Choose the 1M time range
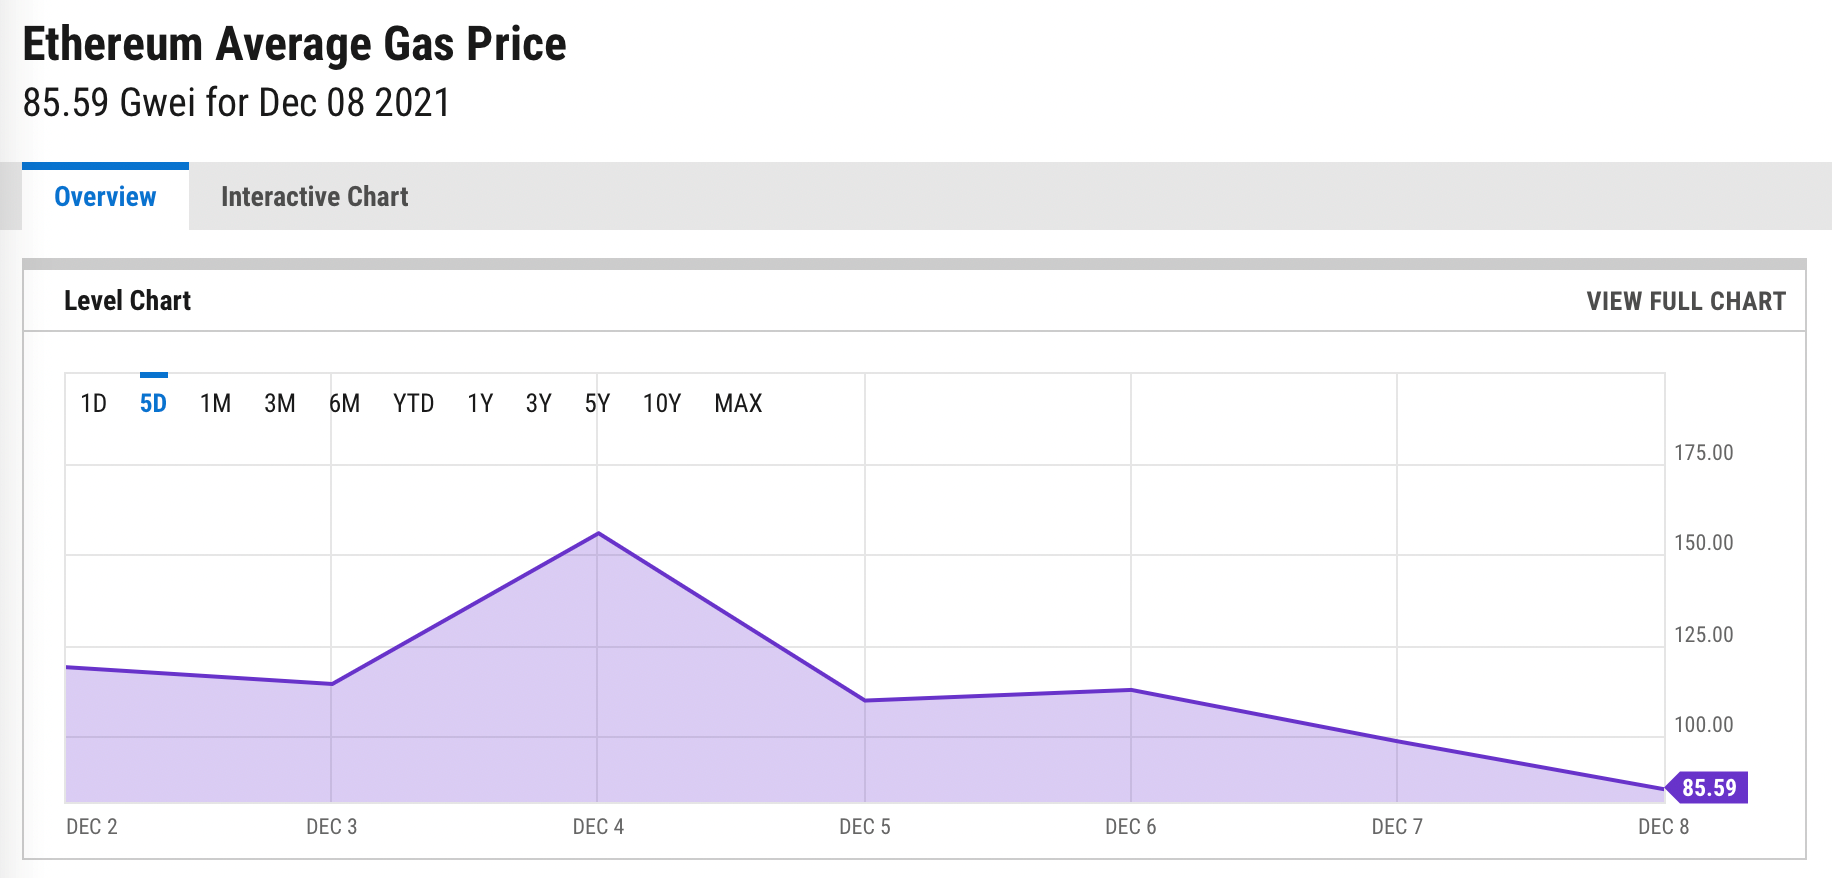Viewport: 1832px width, 878px height. (x=215, y=403)
